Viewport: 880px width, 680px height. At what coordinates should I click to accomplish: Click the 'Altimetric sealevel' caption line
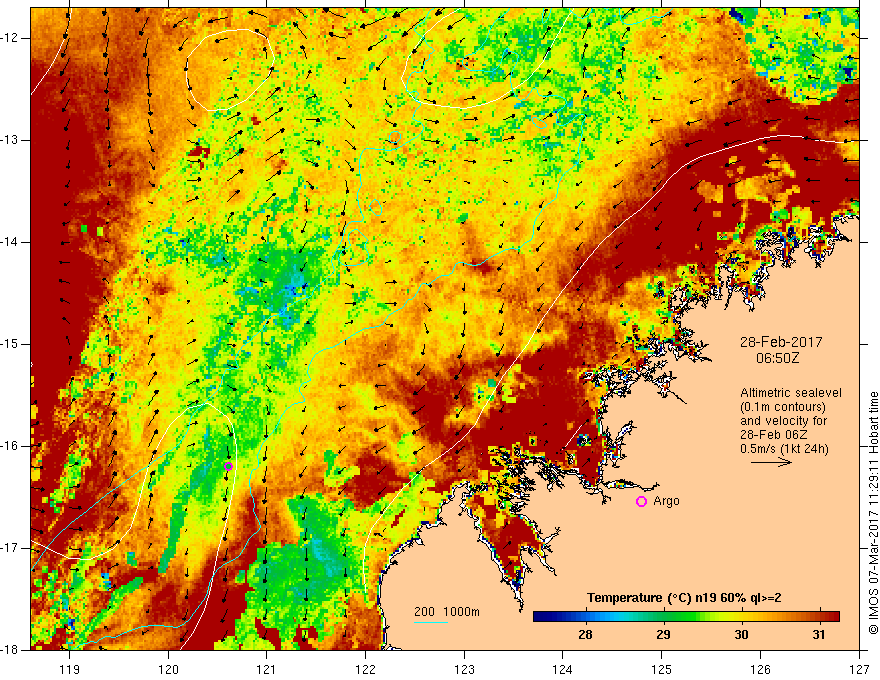coord(791,393)
